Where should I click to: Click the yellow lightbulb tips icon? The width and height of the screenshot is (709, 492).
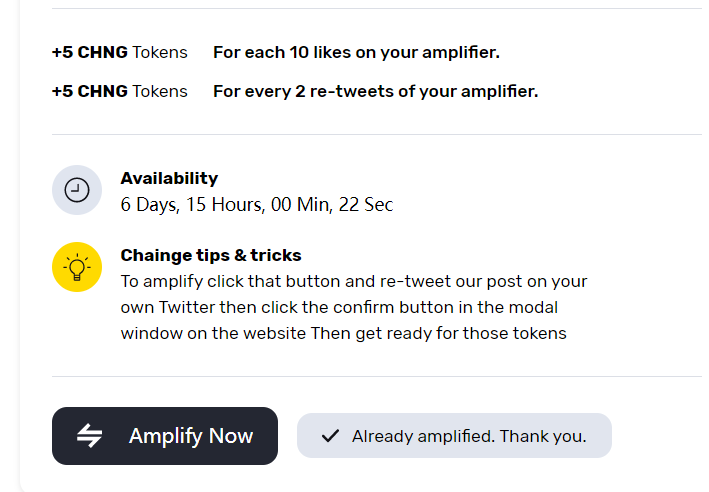point(77,267)
